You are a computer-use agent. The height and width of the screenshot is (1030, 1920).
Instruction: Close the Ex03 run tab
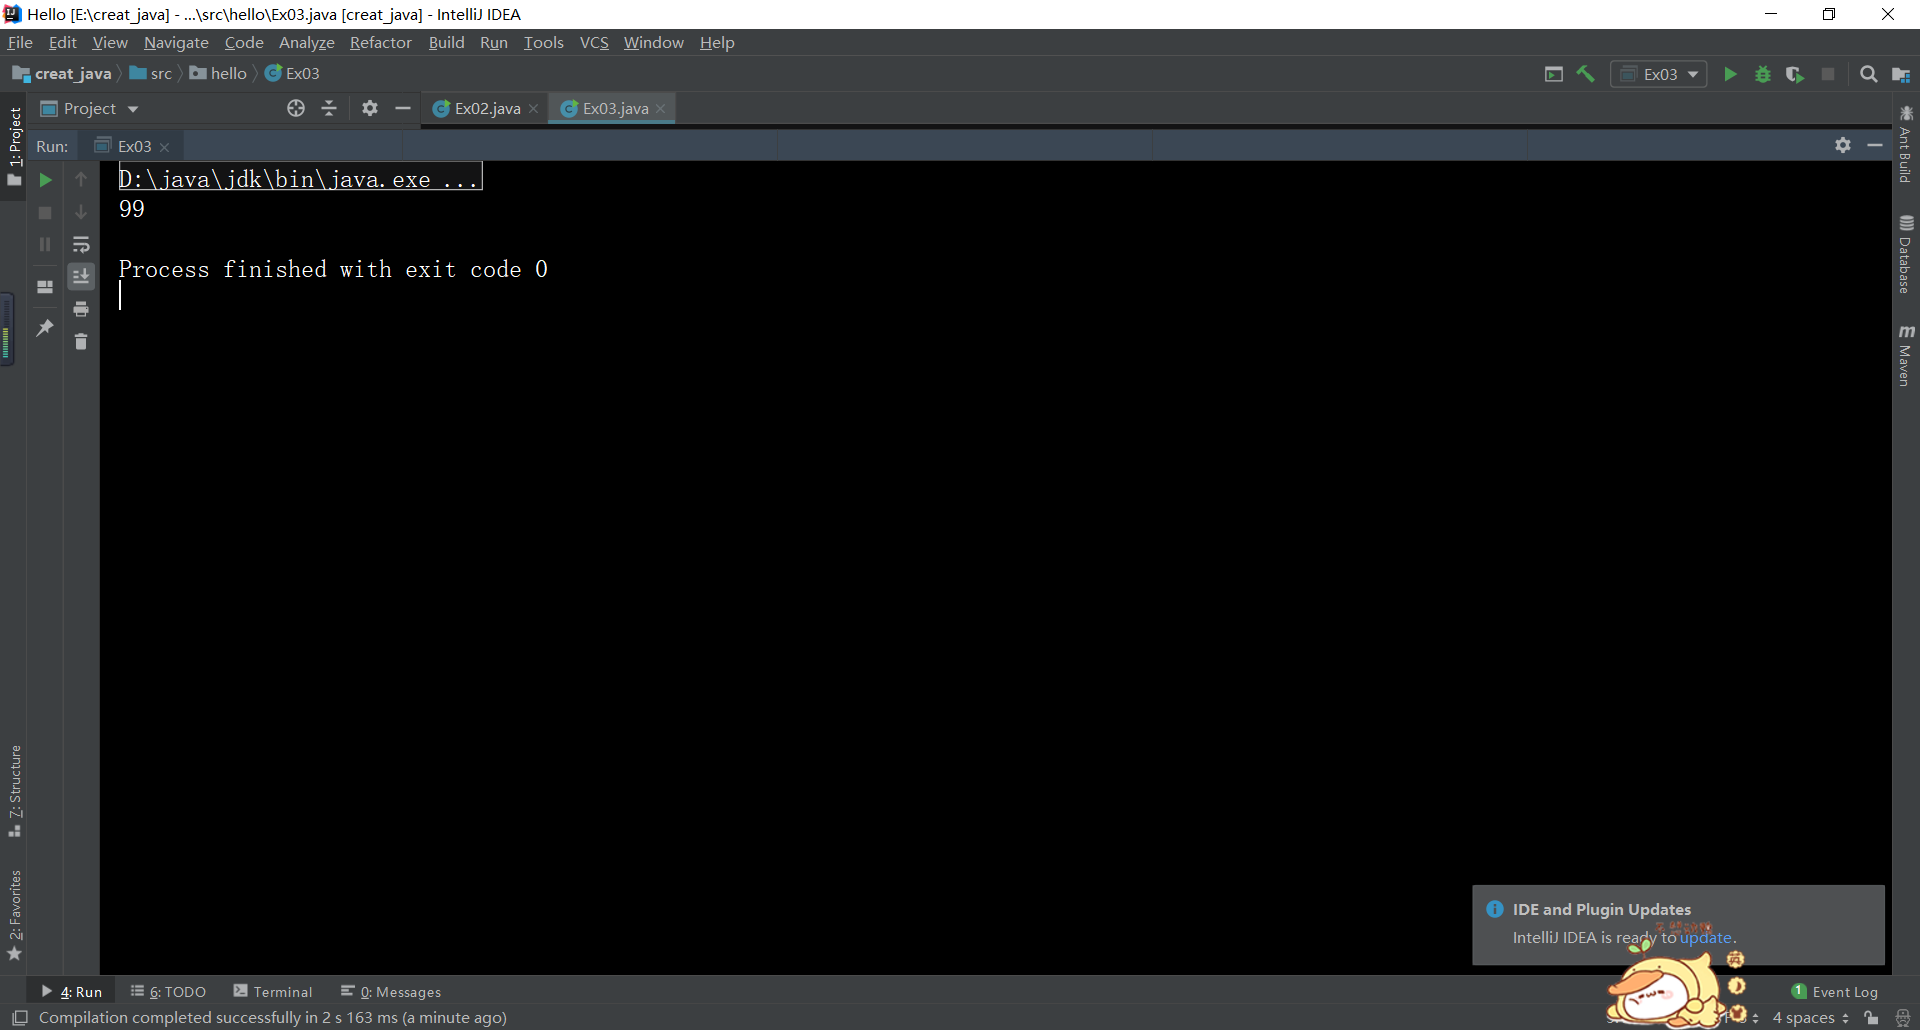(x=165, y=147)
